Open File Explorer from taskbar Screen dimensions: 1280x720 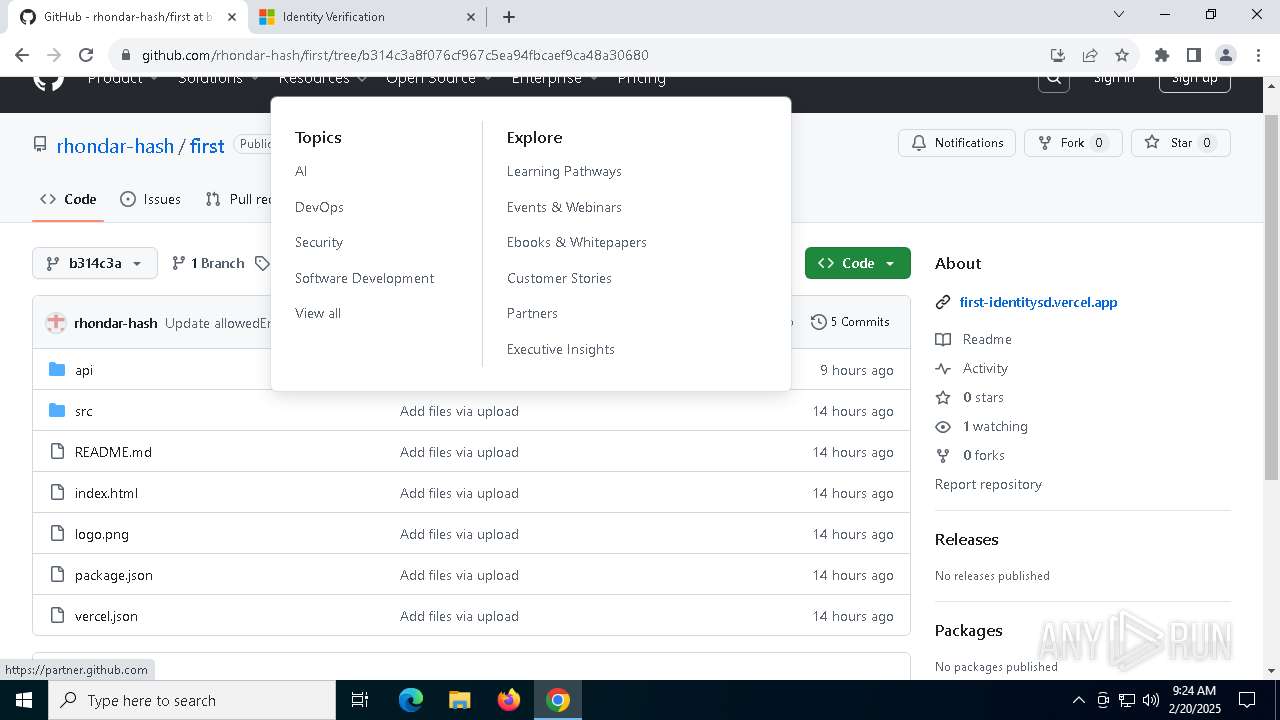coord(459,700)
